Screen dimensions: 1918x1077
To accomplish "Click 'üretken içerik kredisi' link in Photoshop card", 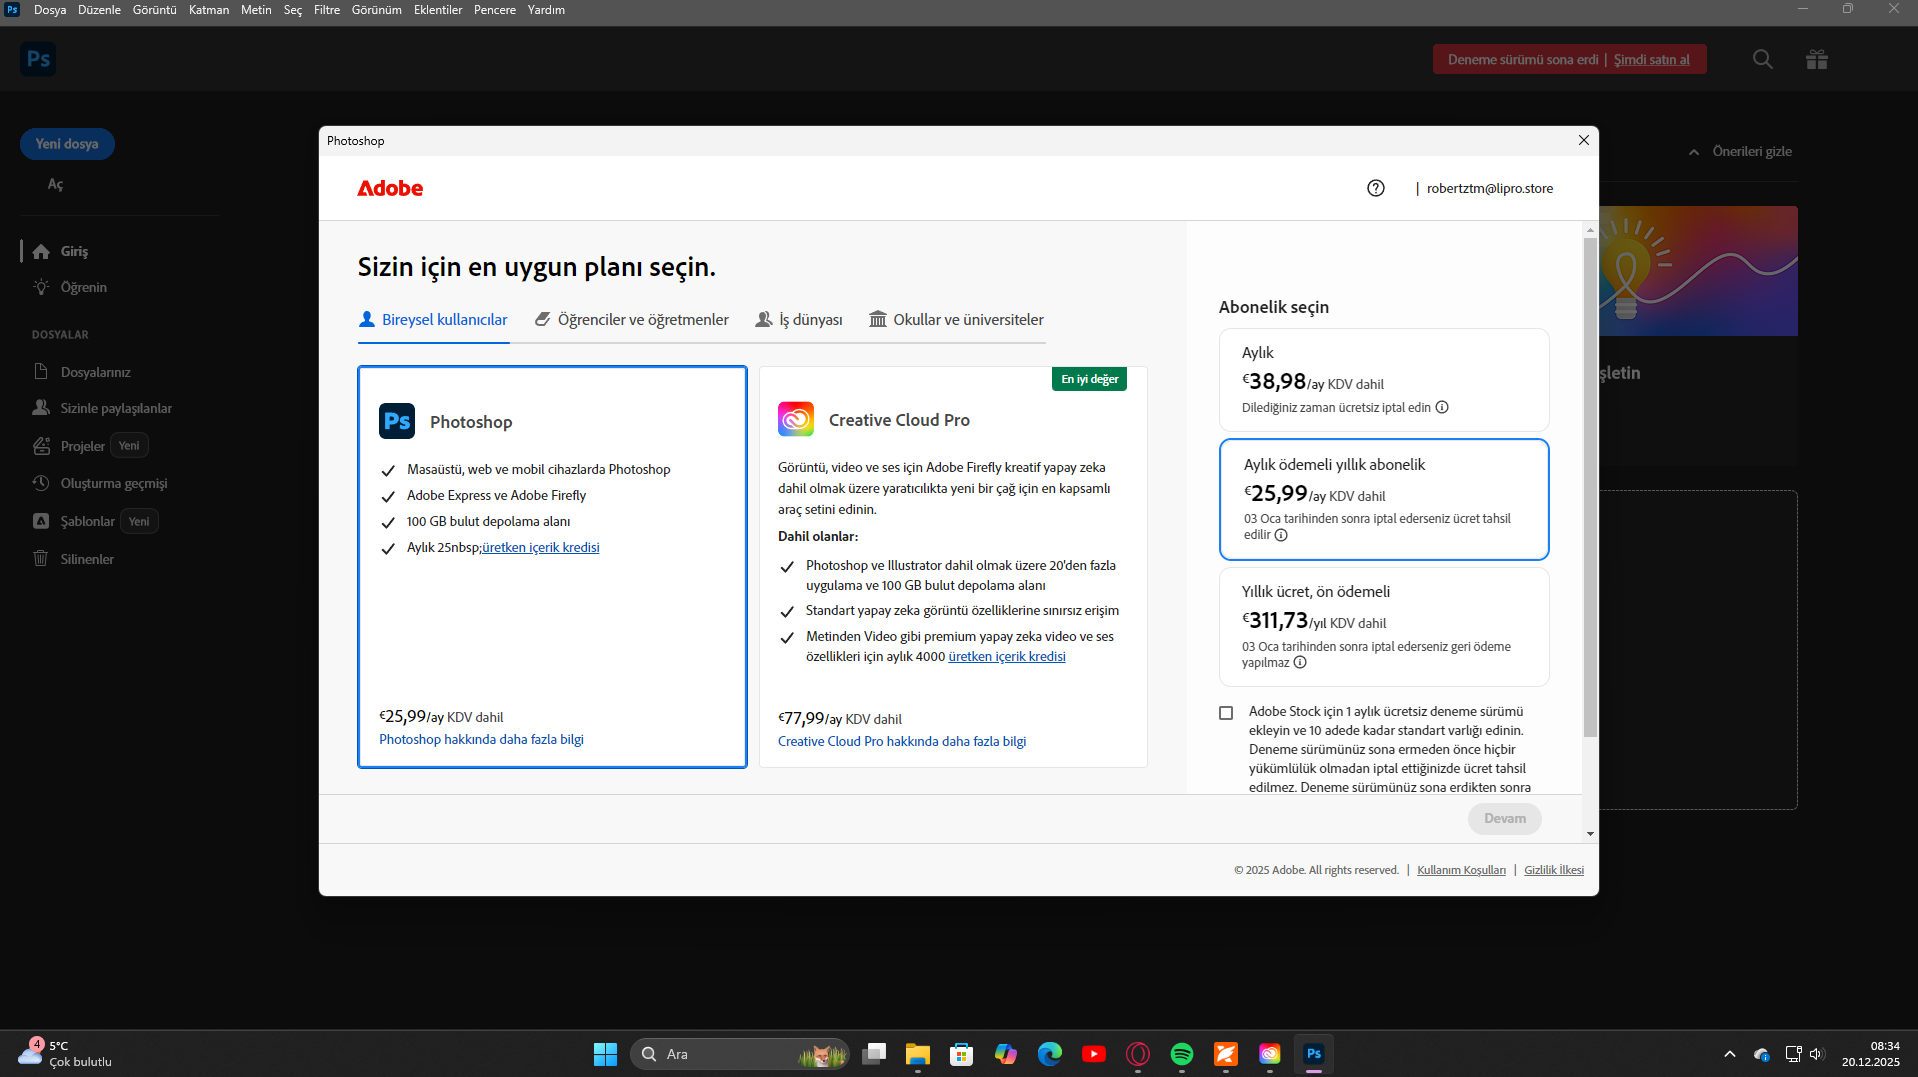I will pos(541,548).
